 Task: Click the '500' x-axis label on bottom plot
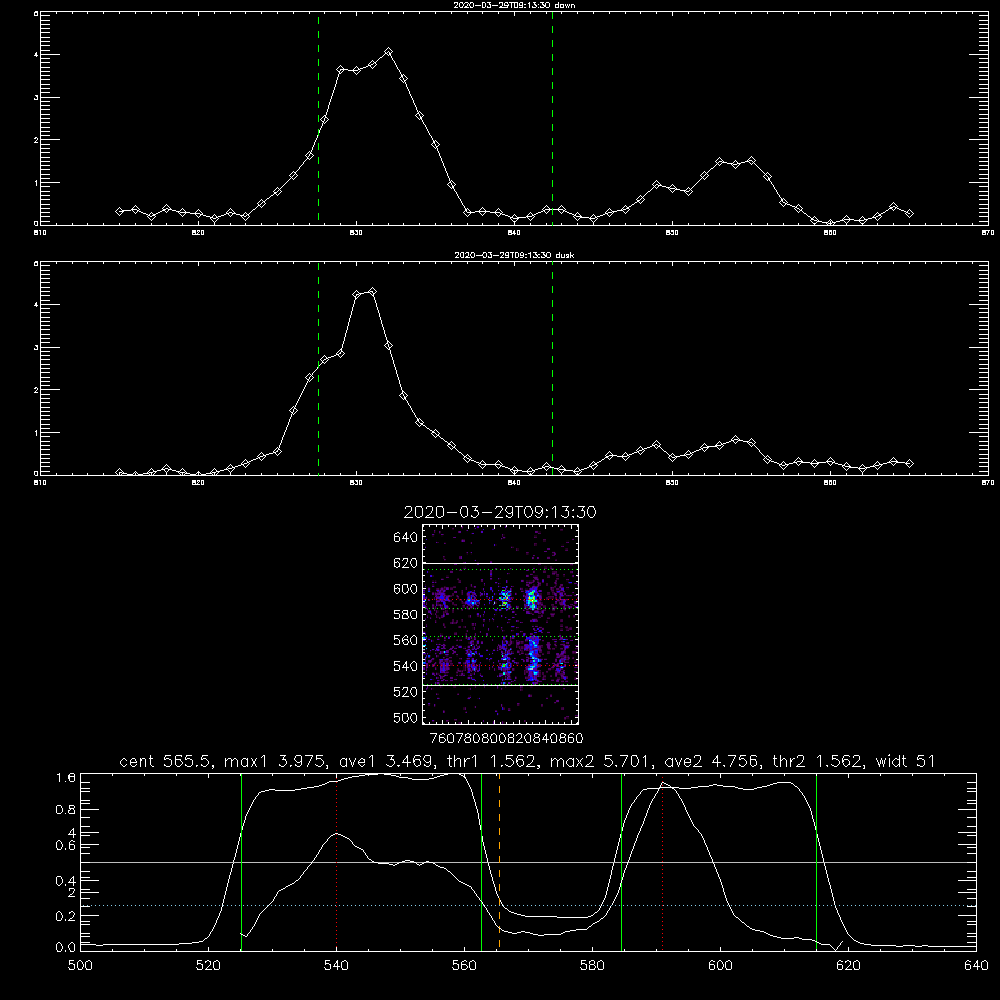(80, 966)
